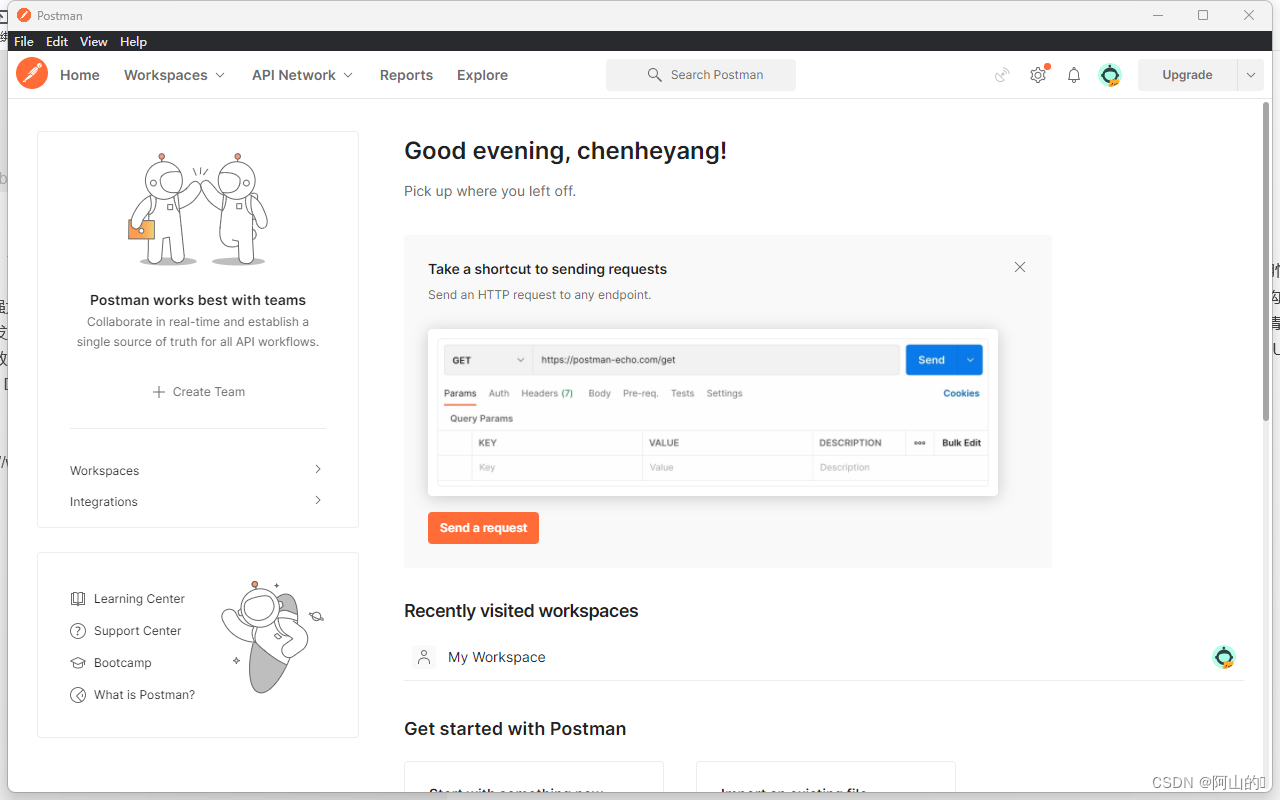Click the three dots in params table preview

click(x=920, y=443)
